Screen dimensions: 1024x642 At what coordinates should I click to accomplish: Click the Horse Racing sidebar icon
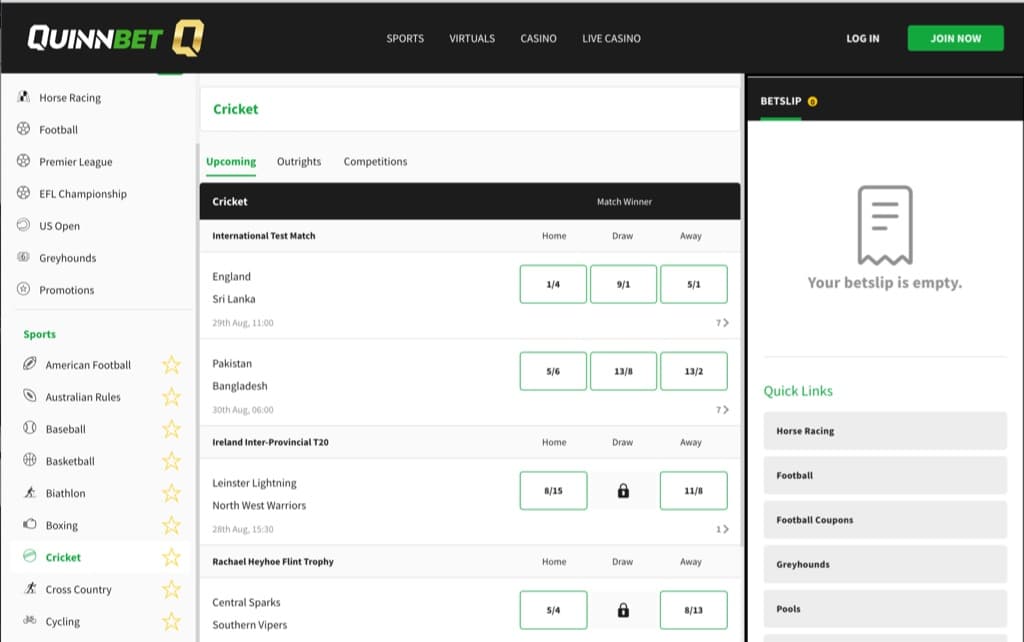tap(24, 97)
